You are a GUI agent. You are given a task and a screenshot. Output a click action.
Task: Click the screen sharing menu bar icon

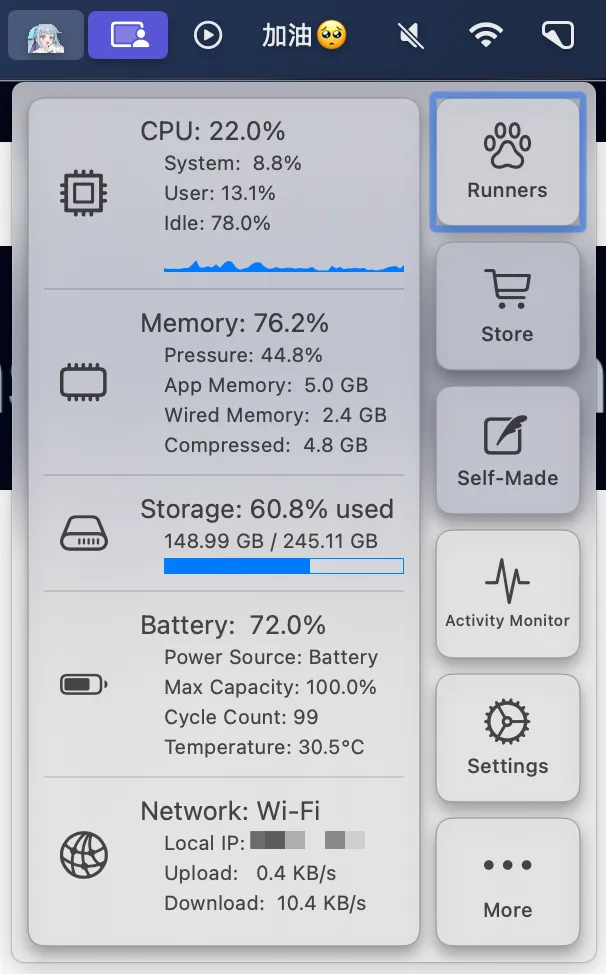tap(127, 35)
